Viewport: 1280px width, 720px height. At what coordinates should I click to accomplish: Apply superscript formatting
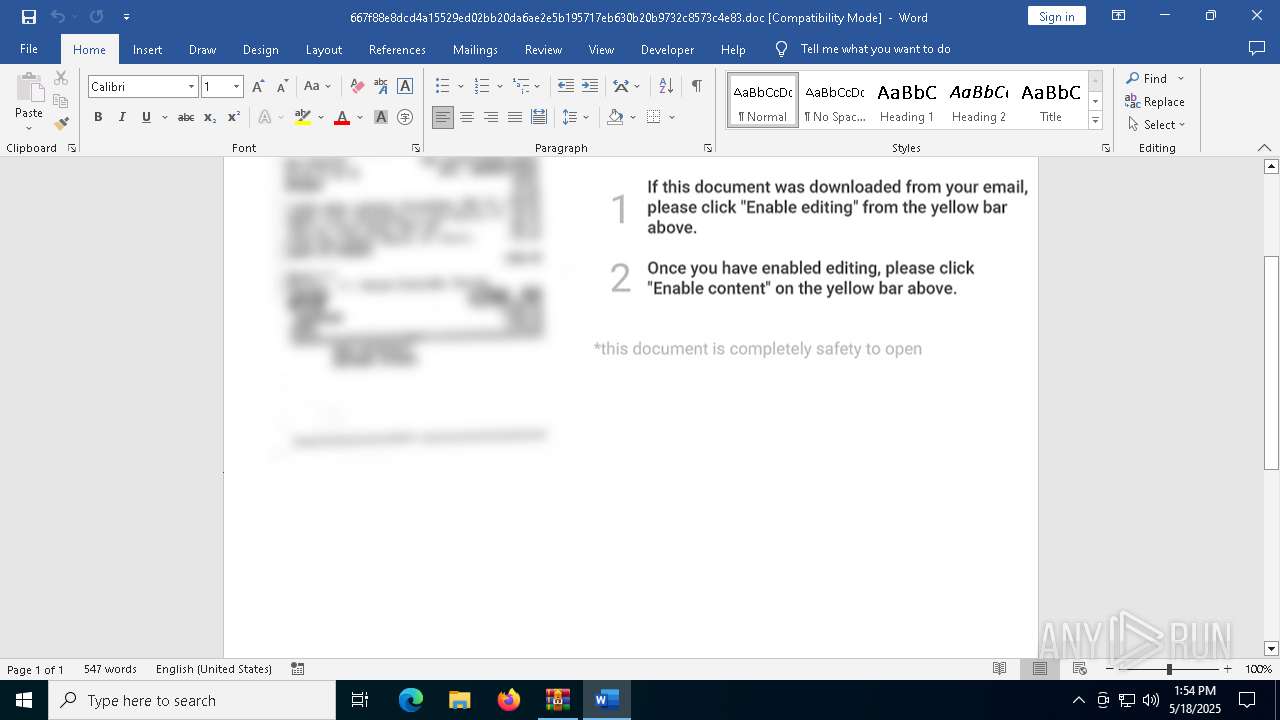click(233, 118)
